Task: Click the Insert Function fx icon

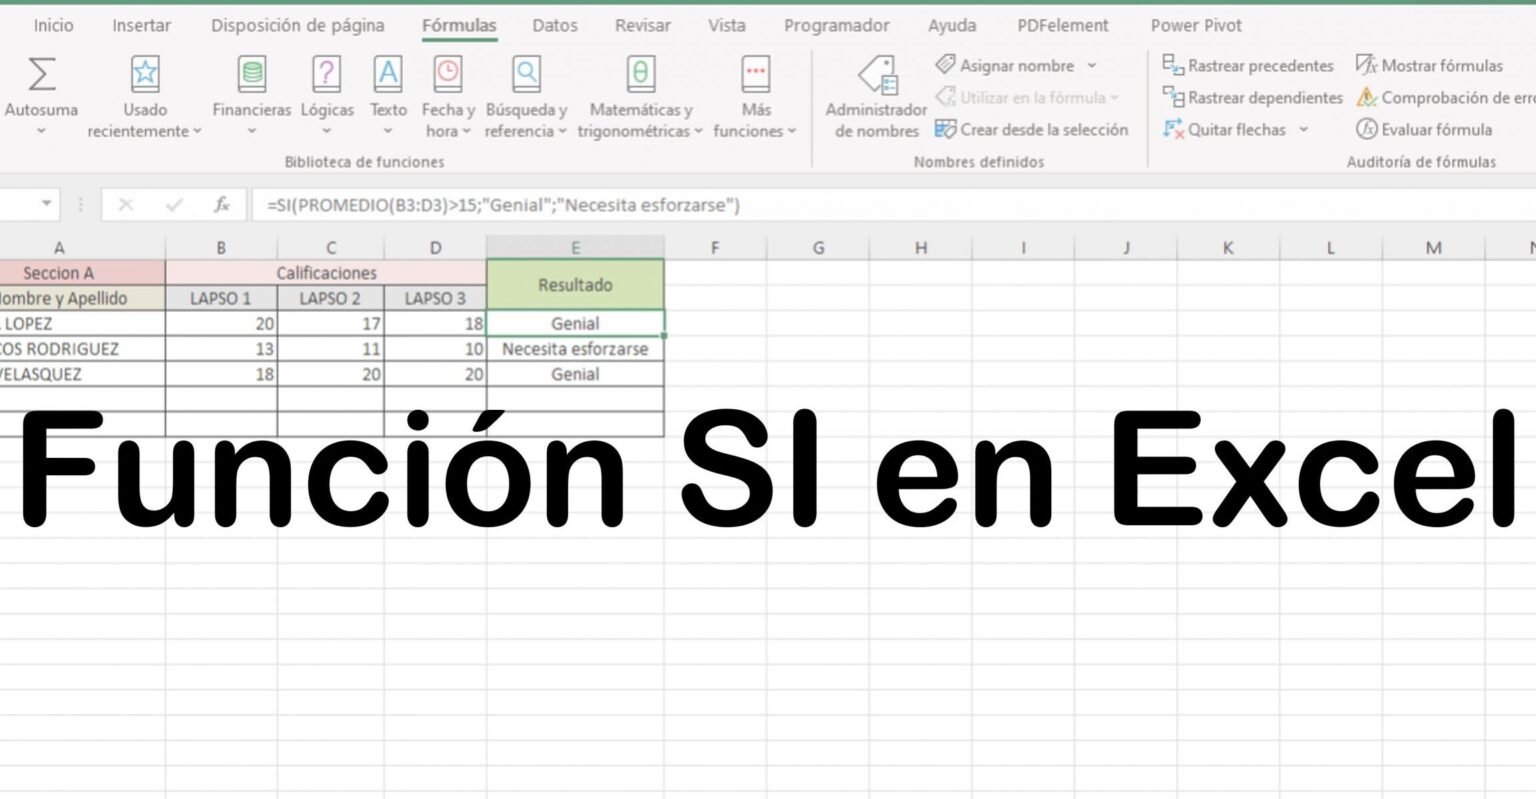Action: click(x=222, y=205)
